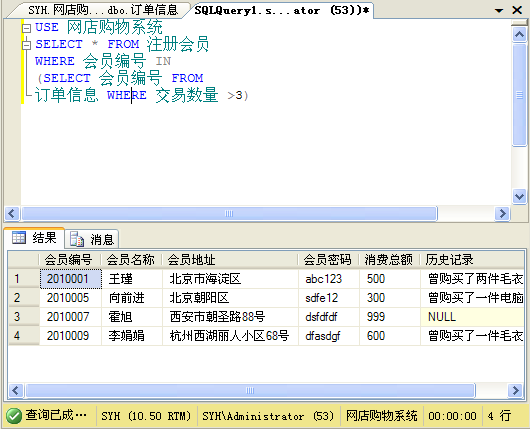The height and width of the screenshot is (429, 530).
Task: Click the editor window splitter handle
Action: [x=519, y=22]
